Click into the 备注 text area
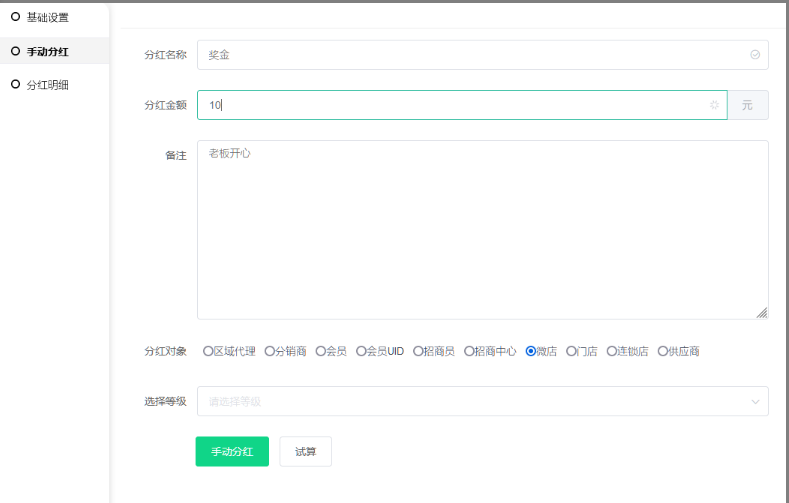This screenshot has height=503, width=789. click(x=482, y=230)
